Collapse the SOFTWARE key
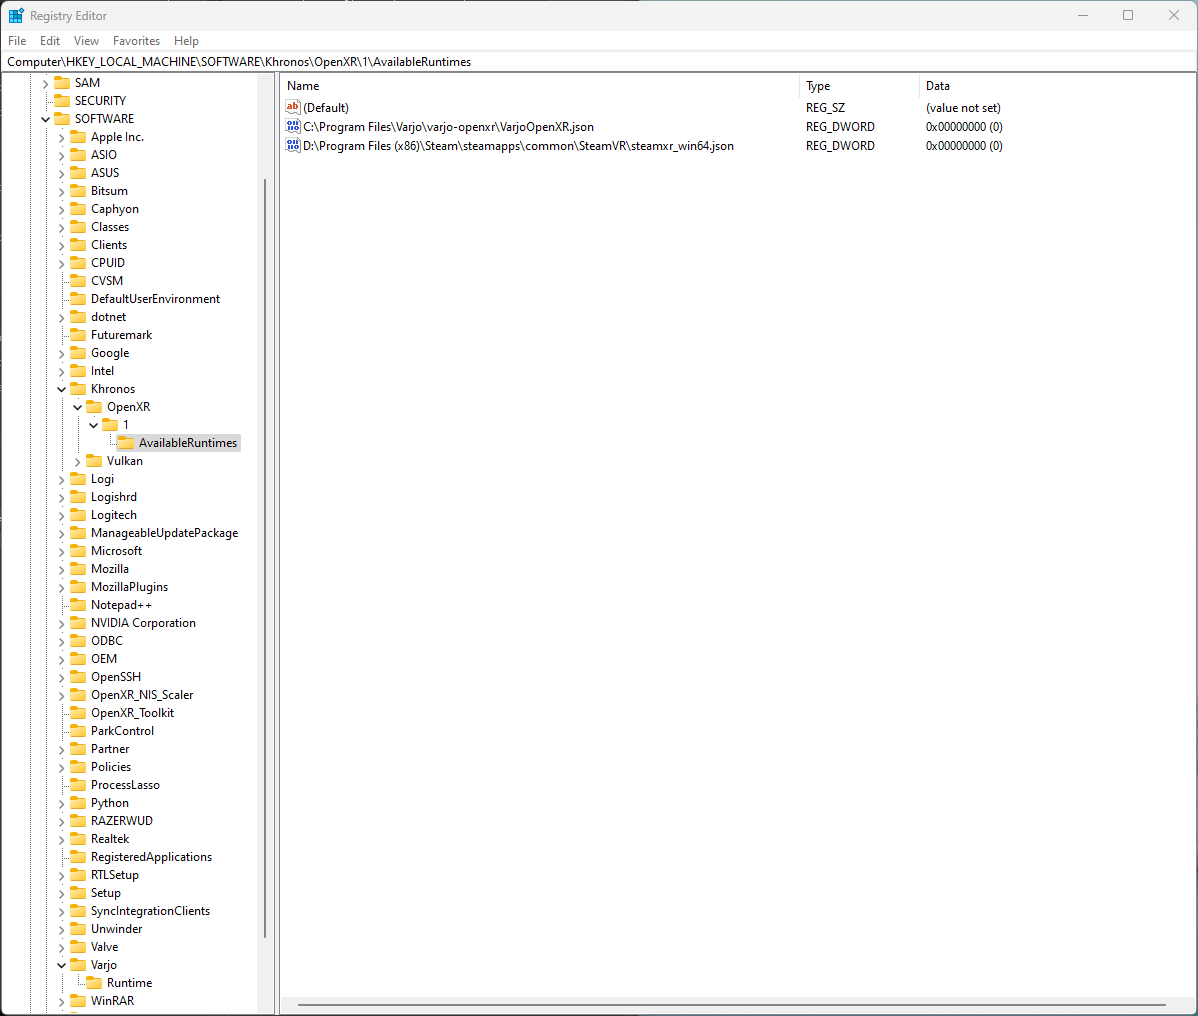The image size is (1198, 1016). coord(45,119)
